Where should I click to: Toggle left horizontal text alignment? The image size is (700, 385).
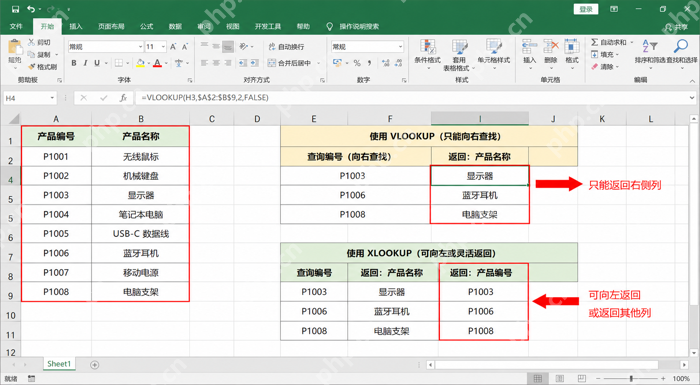[204, 63]
